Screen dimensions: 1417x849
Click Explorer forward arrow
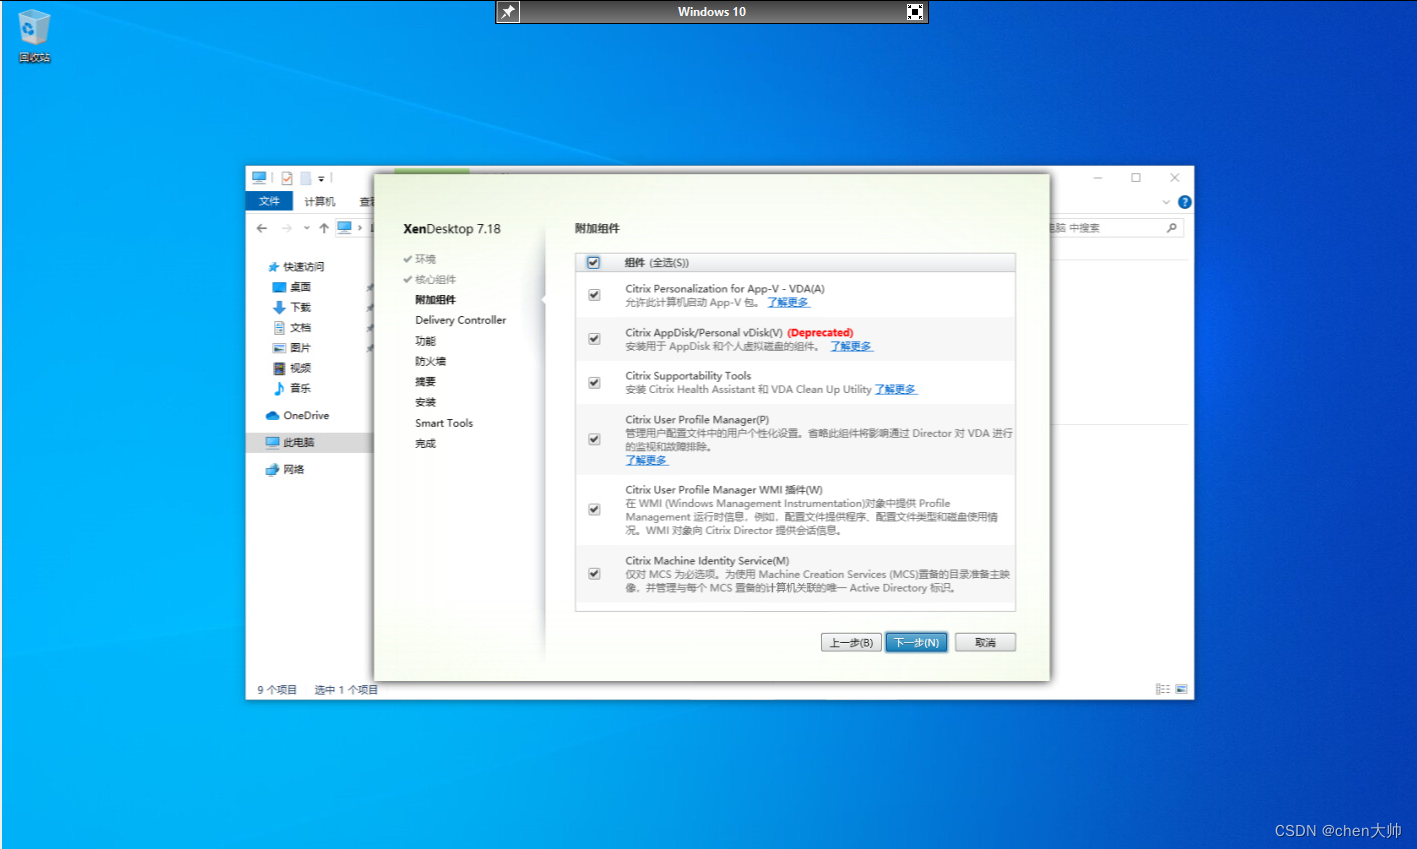286,228
